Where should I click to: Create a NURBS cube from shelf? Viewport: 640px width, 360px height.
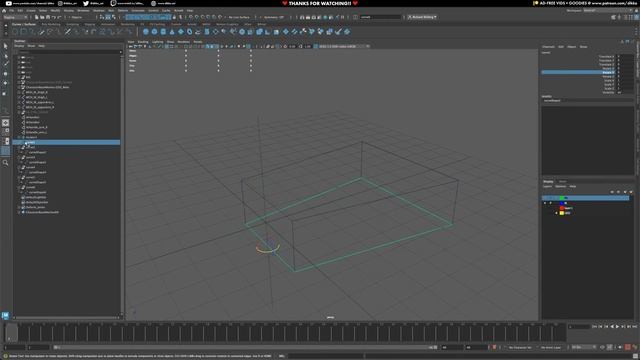154,31
